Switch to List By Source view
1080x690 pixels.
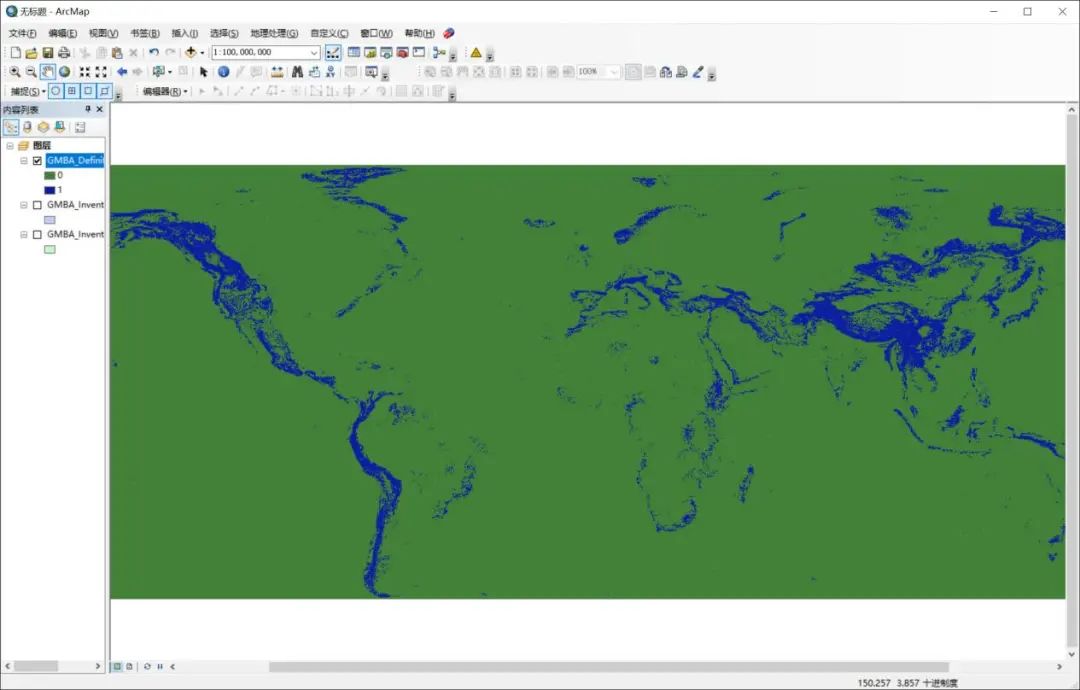[27, 127]
